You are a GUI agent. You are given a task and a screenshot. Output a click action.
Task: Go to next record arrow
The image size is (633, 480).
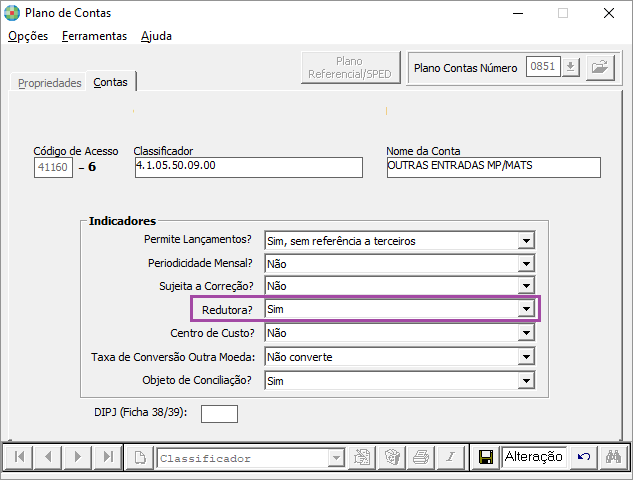coord(78,457)
